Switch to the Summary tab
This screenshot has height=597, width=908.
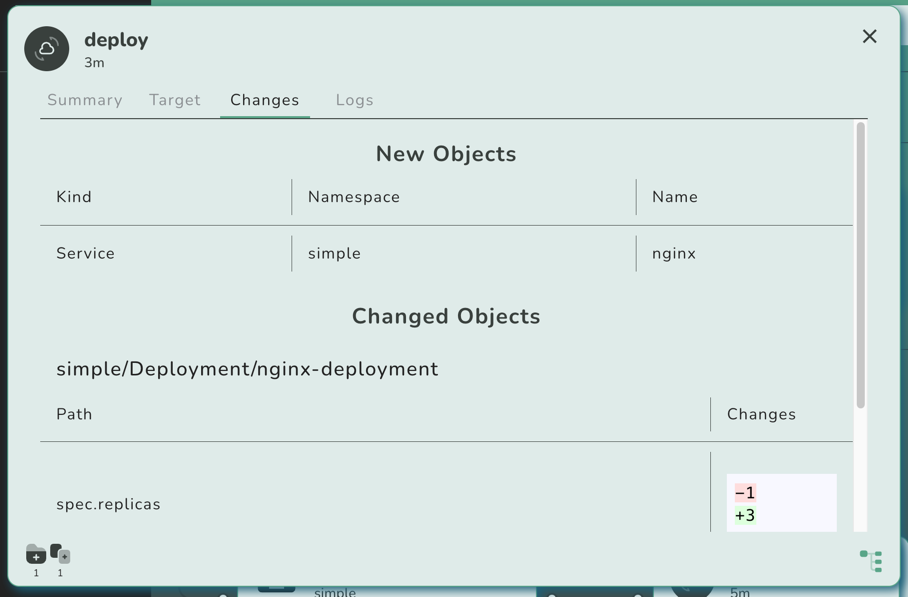pos(85,100)
